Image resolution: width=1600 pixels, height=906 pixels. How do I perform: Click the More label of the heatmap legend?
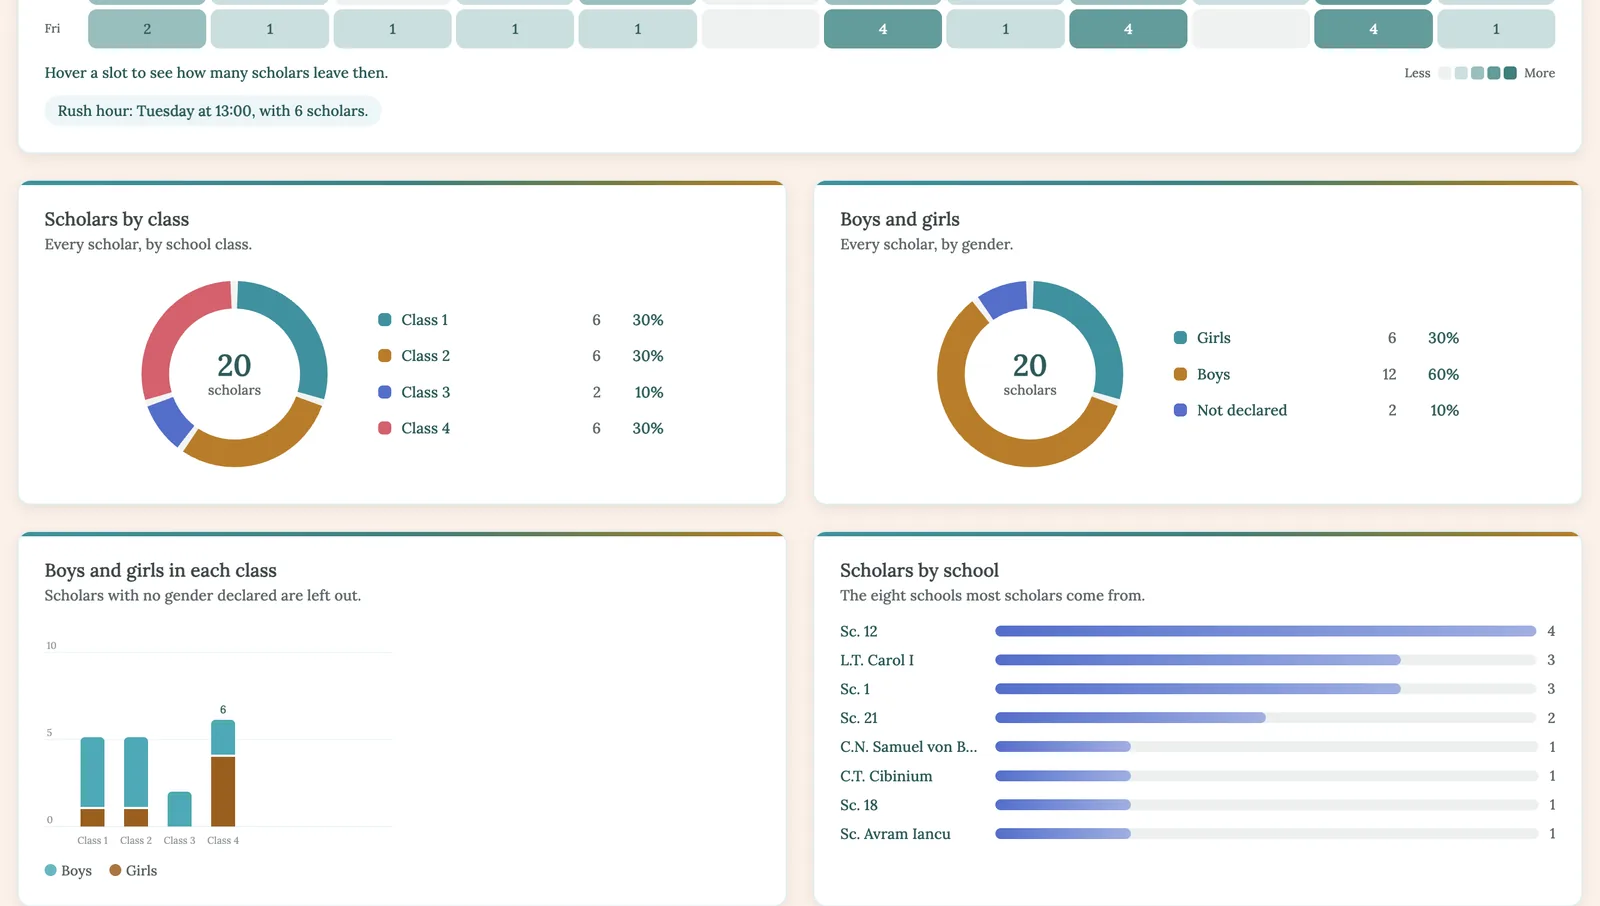[1539, 73]
